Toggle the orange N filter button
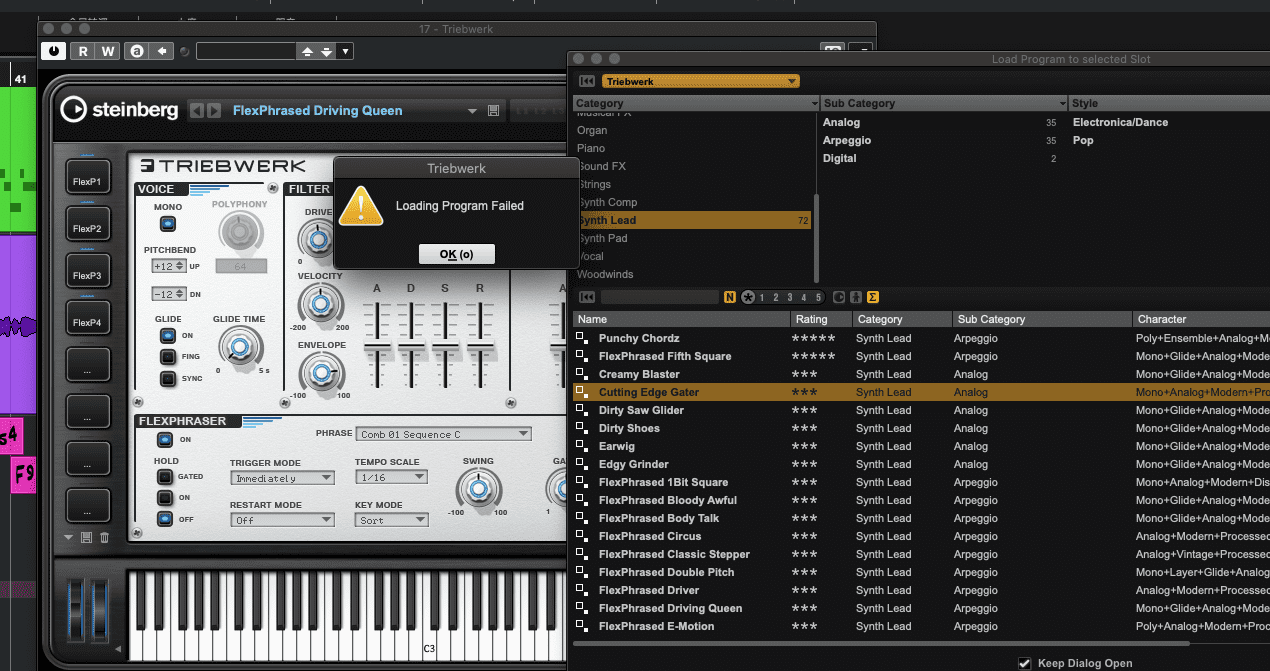The width and height of the screenshot is (1270, 671). (x=729, y=297)
